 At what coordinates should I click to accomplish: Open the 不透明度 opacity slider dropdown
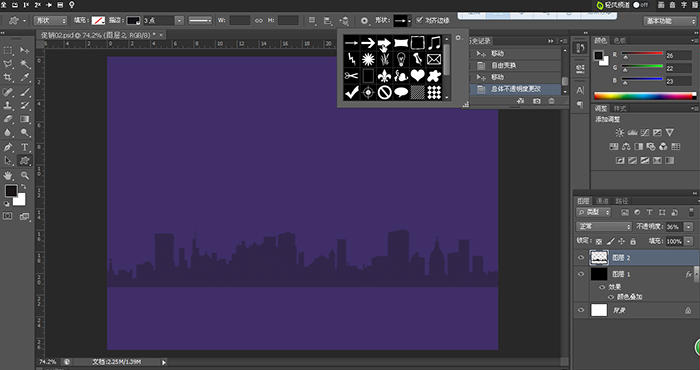689,227
